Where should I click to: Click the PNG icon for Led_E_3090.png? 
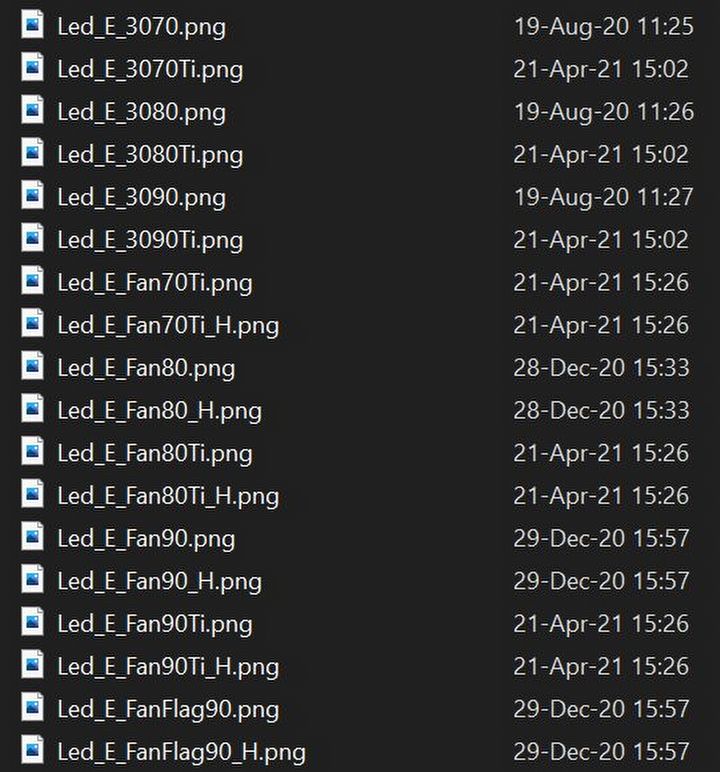pyautogui.click(x=33, y=195)
